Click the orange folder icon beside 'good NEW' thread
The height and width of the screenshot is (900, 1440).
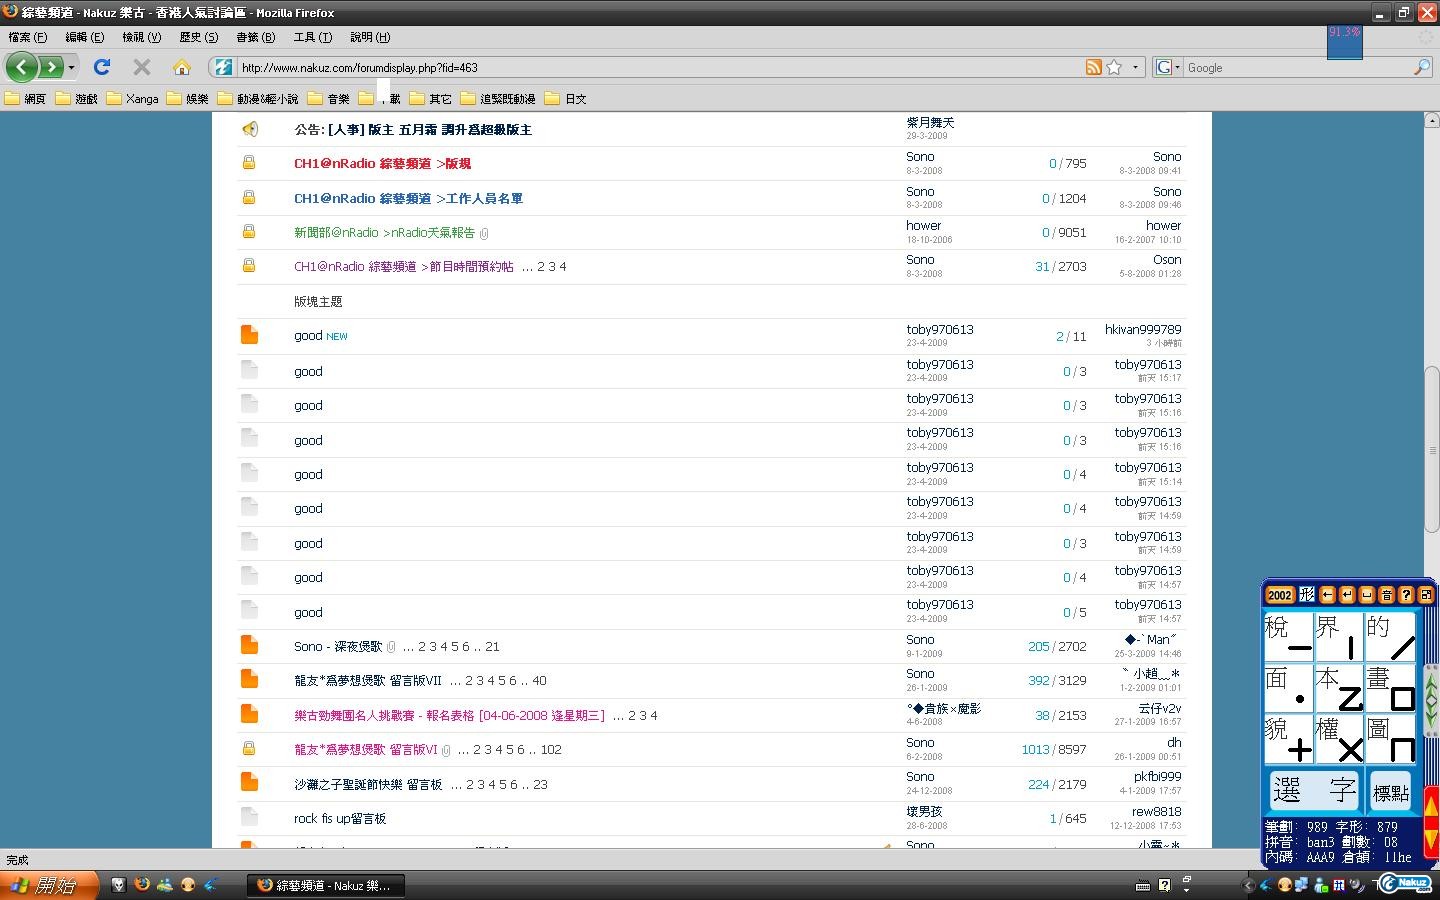click(x=249, y=335)
